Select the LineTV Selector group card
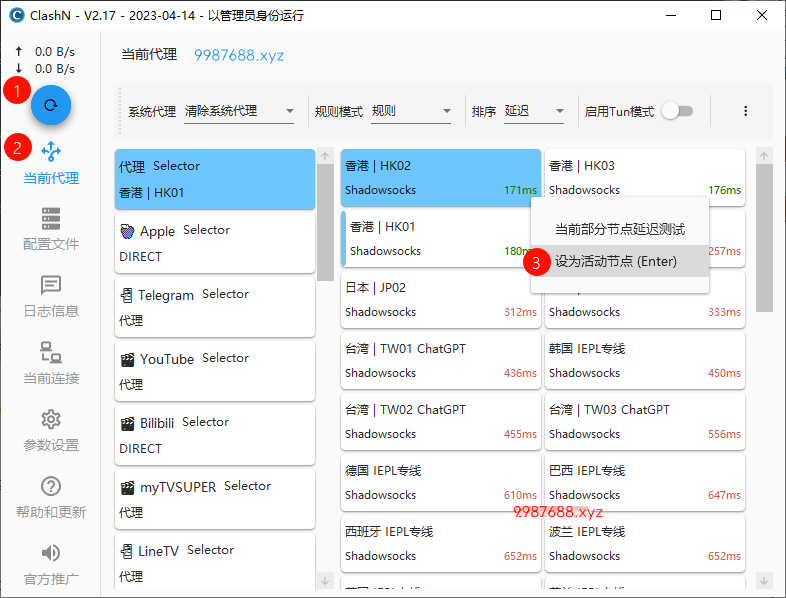The width and height of the screenshot is (786, 598). (x=215, y=561)
